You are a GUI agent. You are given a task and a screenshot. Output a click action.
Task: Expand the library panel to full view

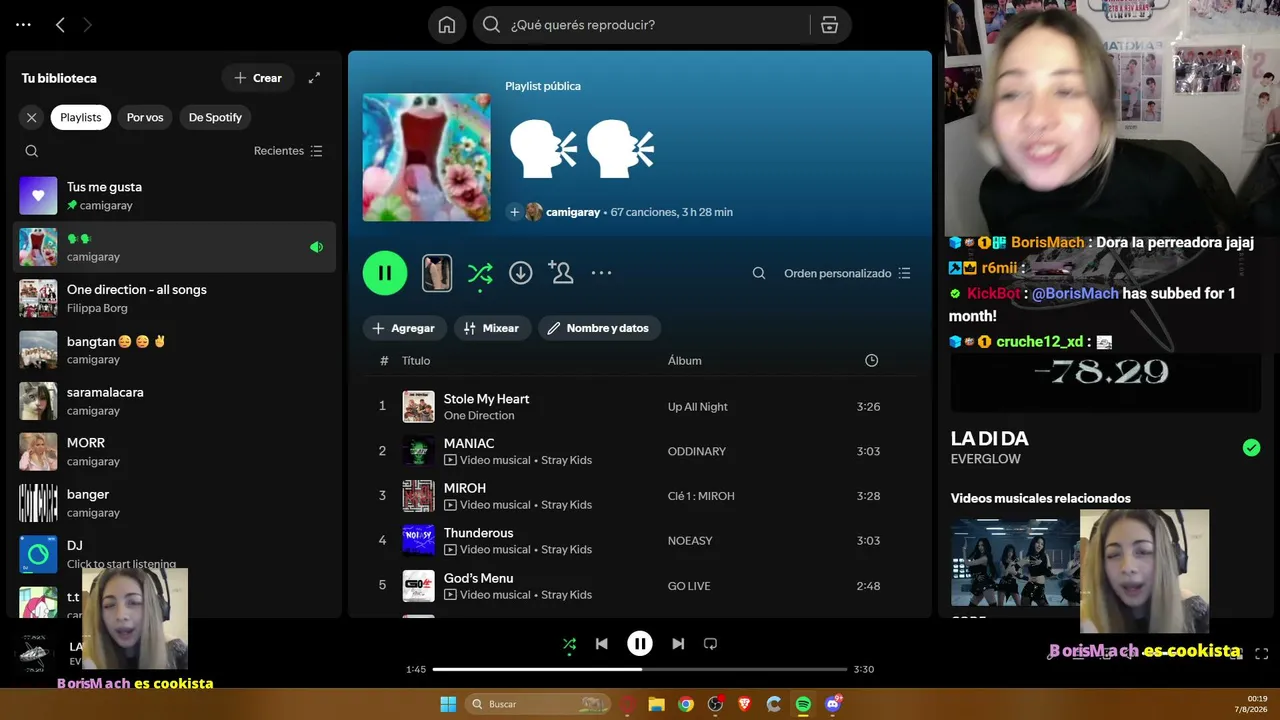click(x=314, y=78)
